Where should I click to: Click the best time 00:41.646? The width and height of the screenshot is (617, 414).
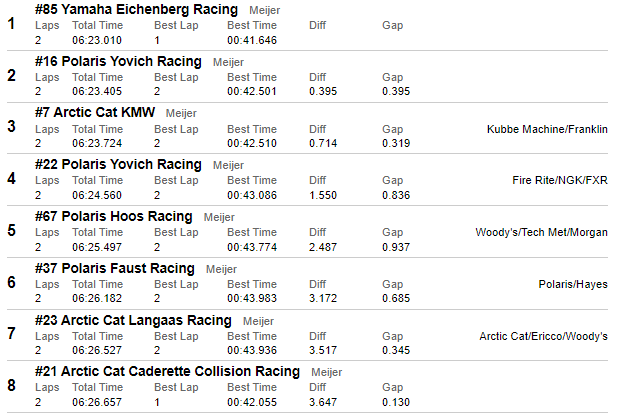click(x=252, y=41)
